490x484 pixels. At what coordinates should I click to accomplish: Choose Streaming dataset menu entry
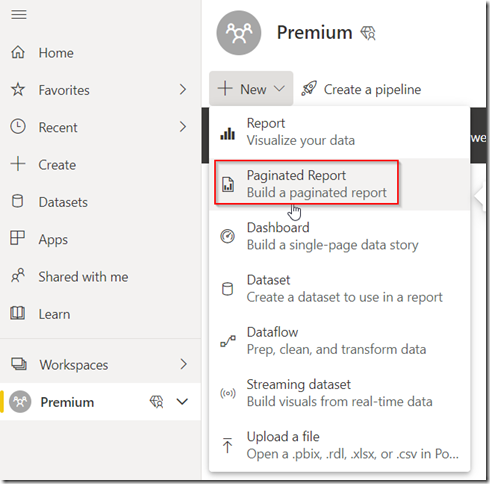pyautogui.click(x=339, y=393)
